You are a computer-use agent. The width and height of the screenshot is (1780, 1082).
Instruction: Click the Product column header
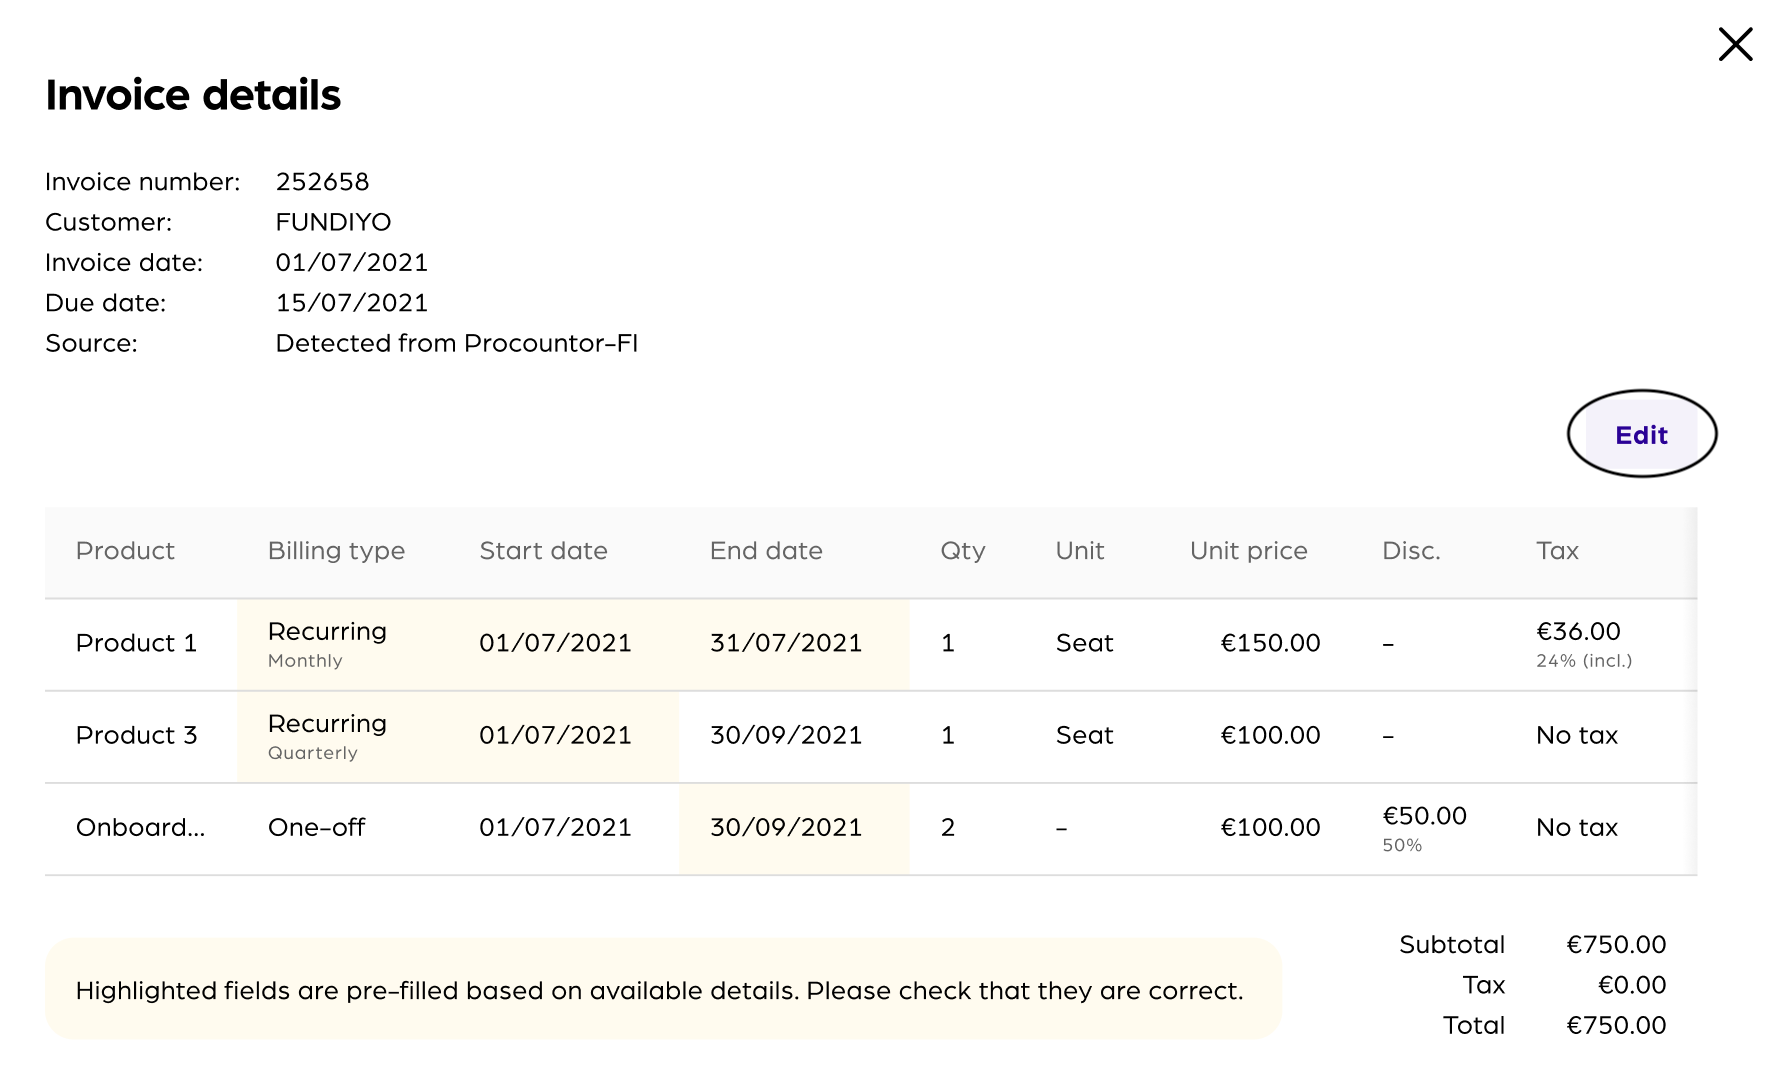click(125, 551)
